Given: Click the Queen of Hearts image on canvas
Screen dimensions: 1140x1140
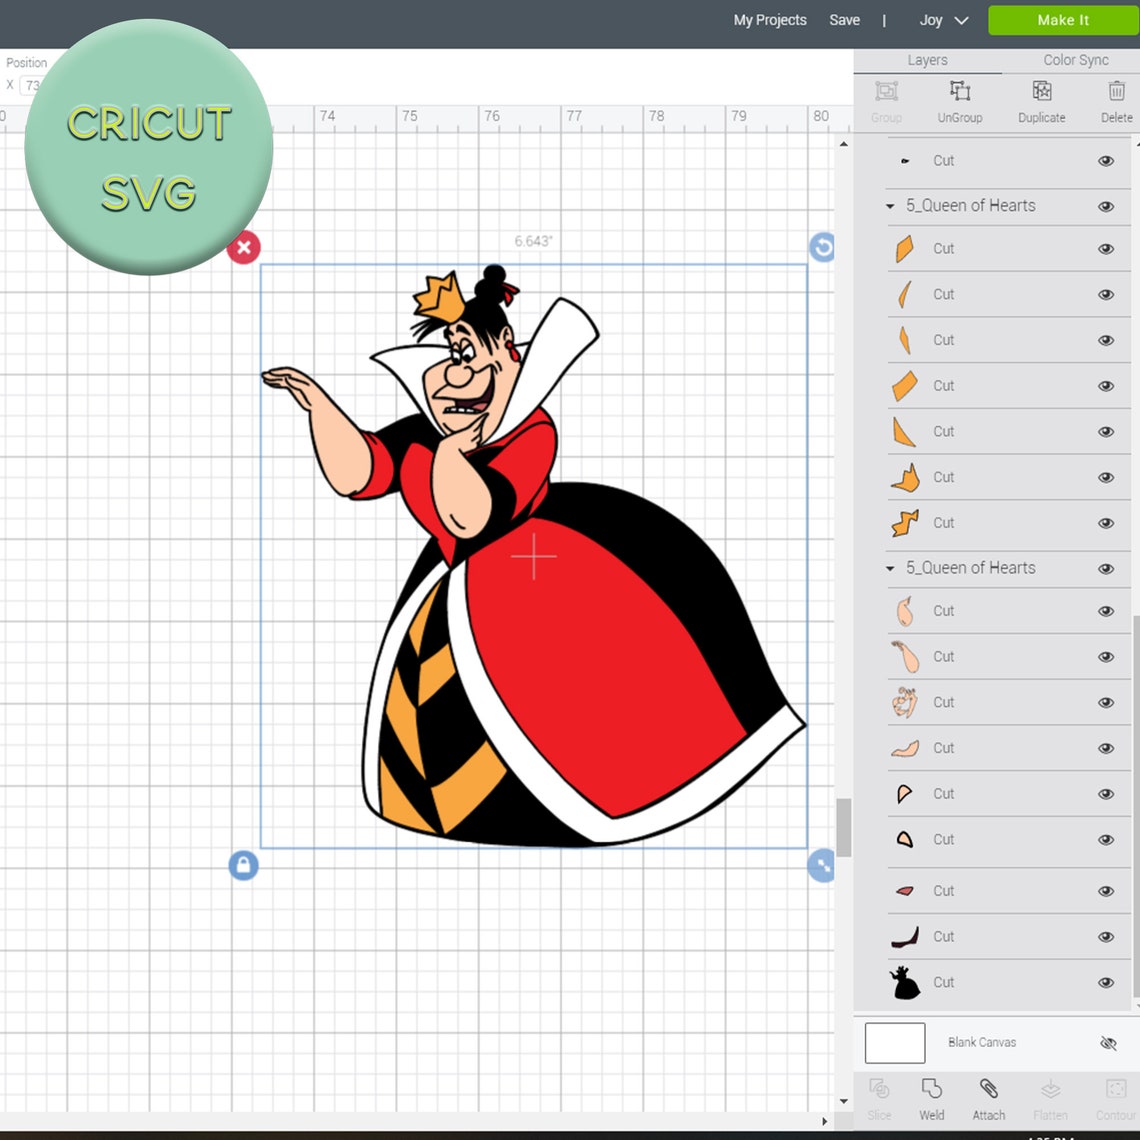Looking at the screenshot, I should click(x=534, y=557).
